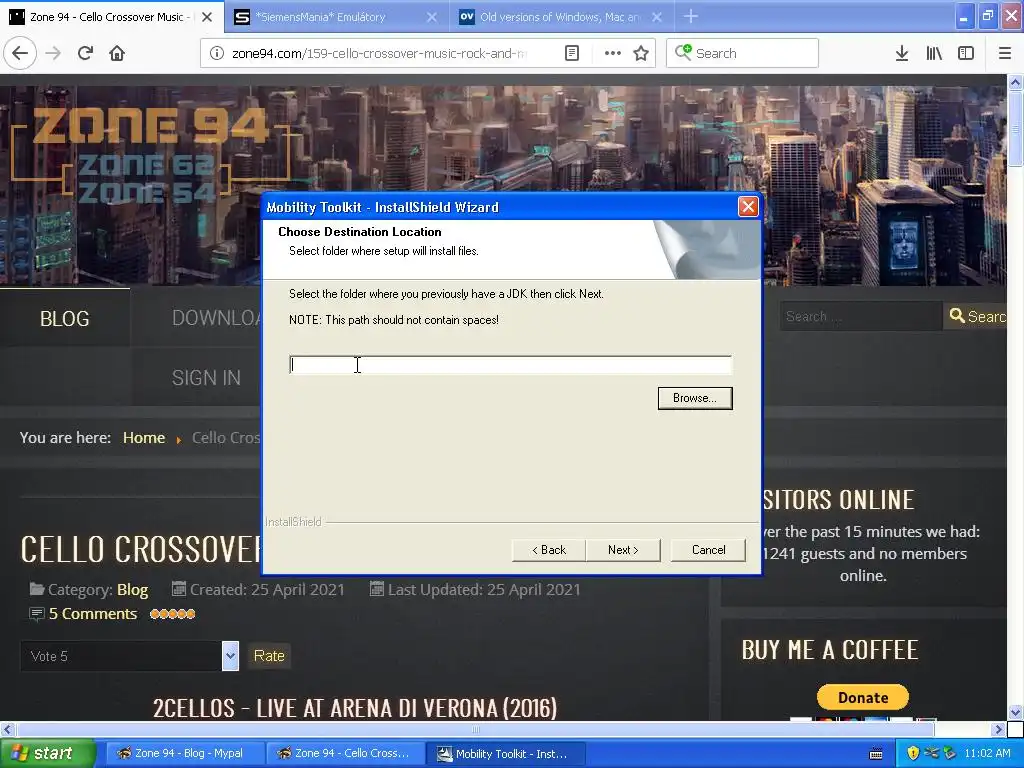Close the InstallShield Wizard dialog
The width and height of the screenshot is (1024, 768).
[748, 206]
